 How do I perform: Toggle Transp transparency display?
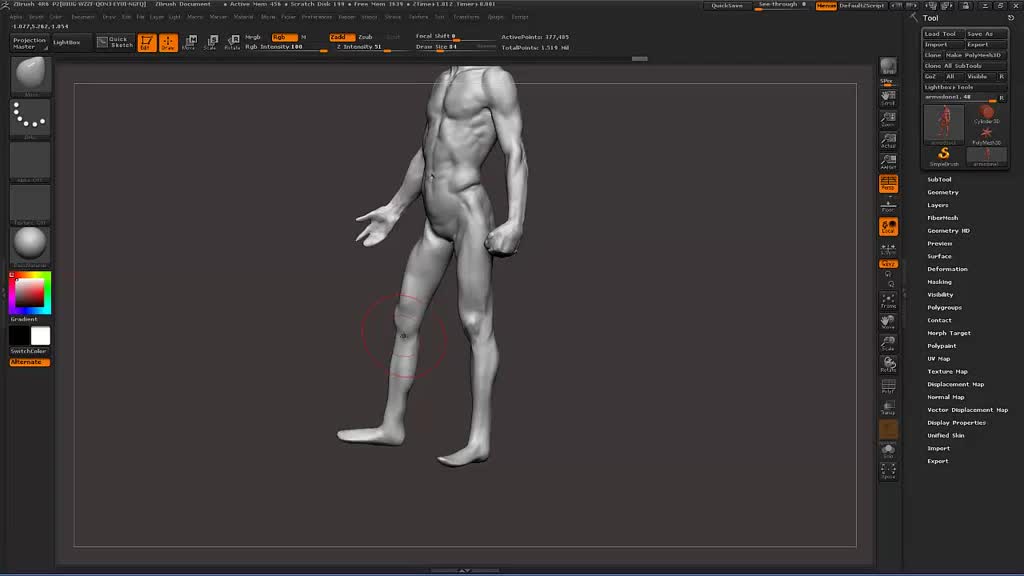[888, 408]
